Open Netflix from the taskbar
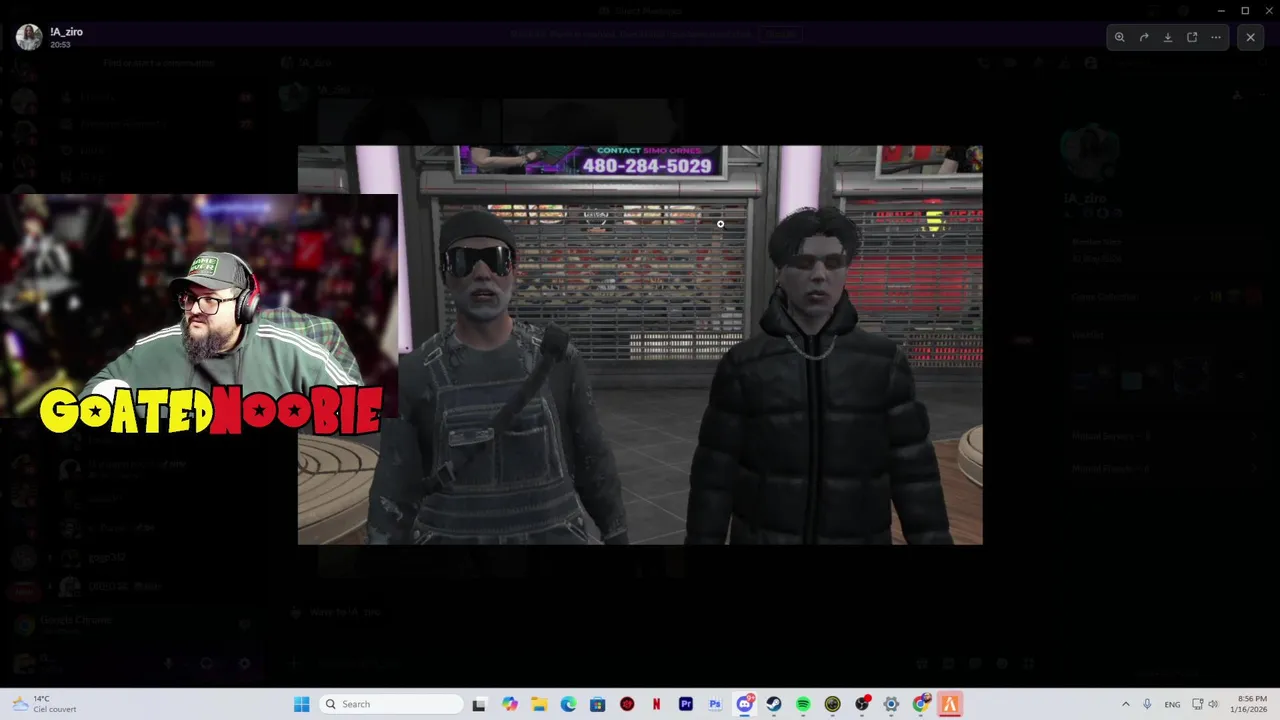The image size is (1280, 720). point(656,704)
